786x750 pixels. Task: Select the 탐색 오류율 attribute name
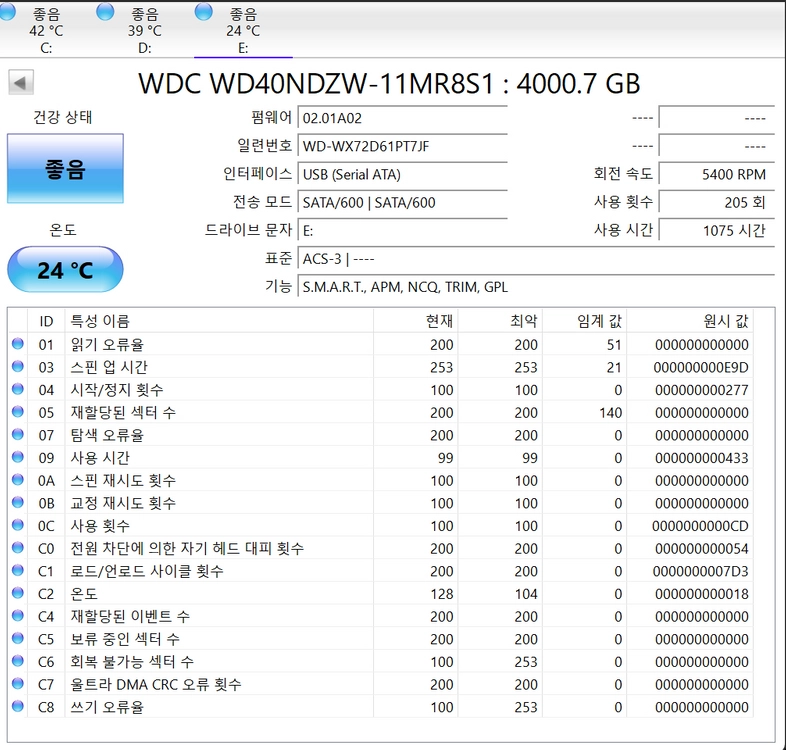pos(107,435)
